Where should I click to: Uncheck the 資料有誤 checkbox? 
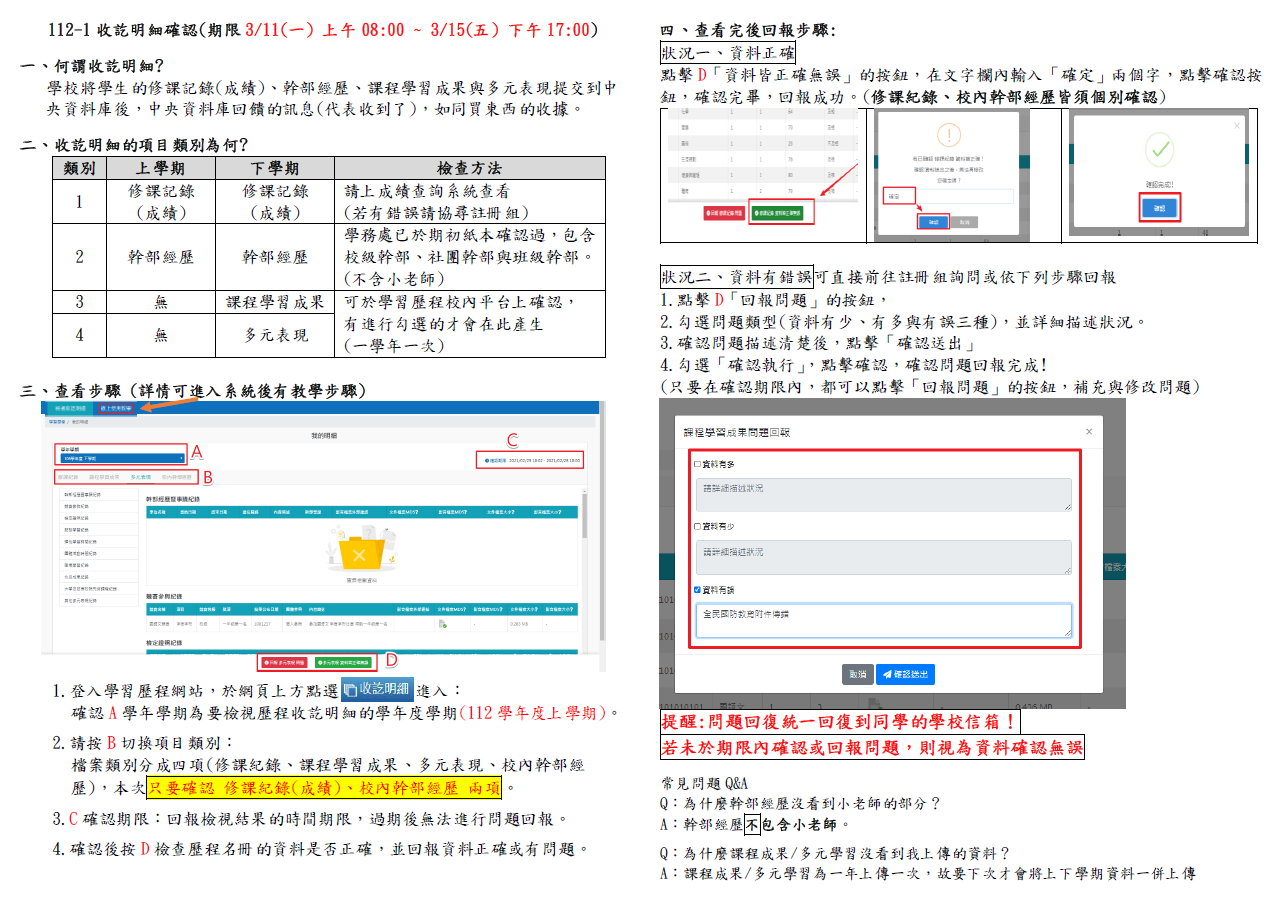(x=698, y=589)
